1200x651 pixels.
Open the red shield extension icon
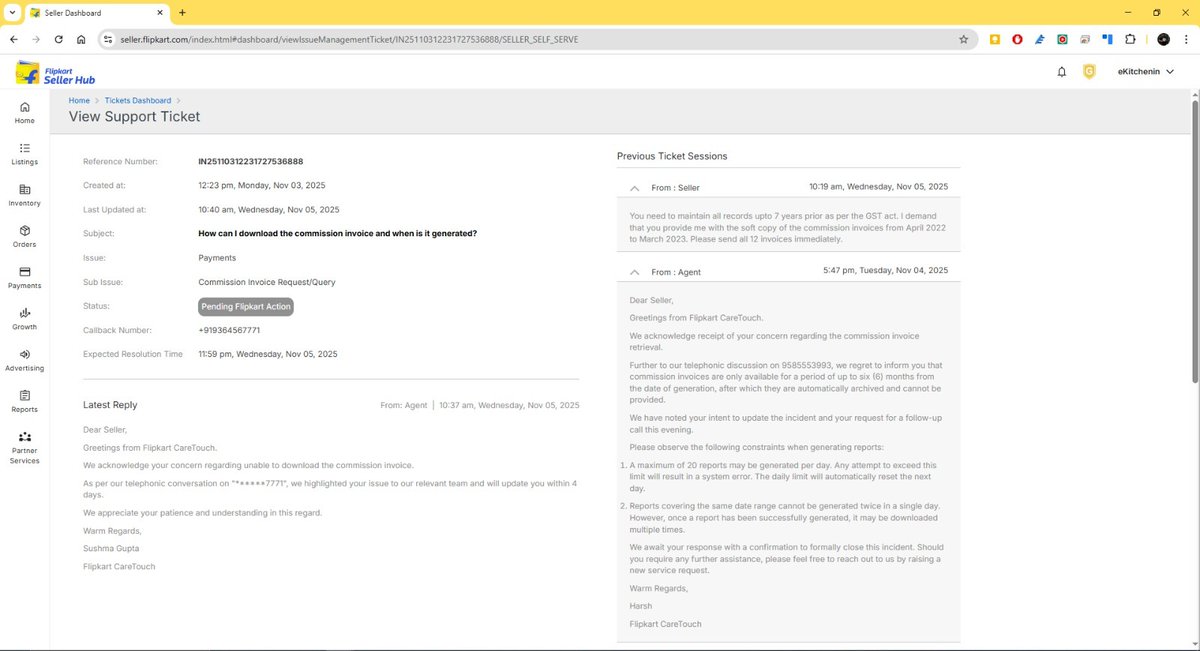tap(1017, 39)
